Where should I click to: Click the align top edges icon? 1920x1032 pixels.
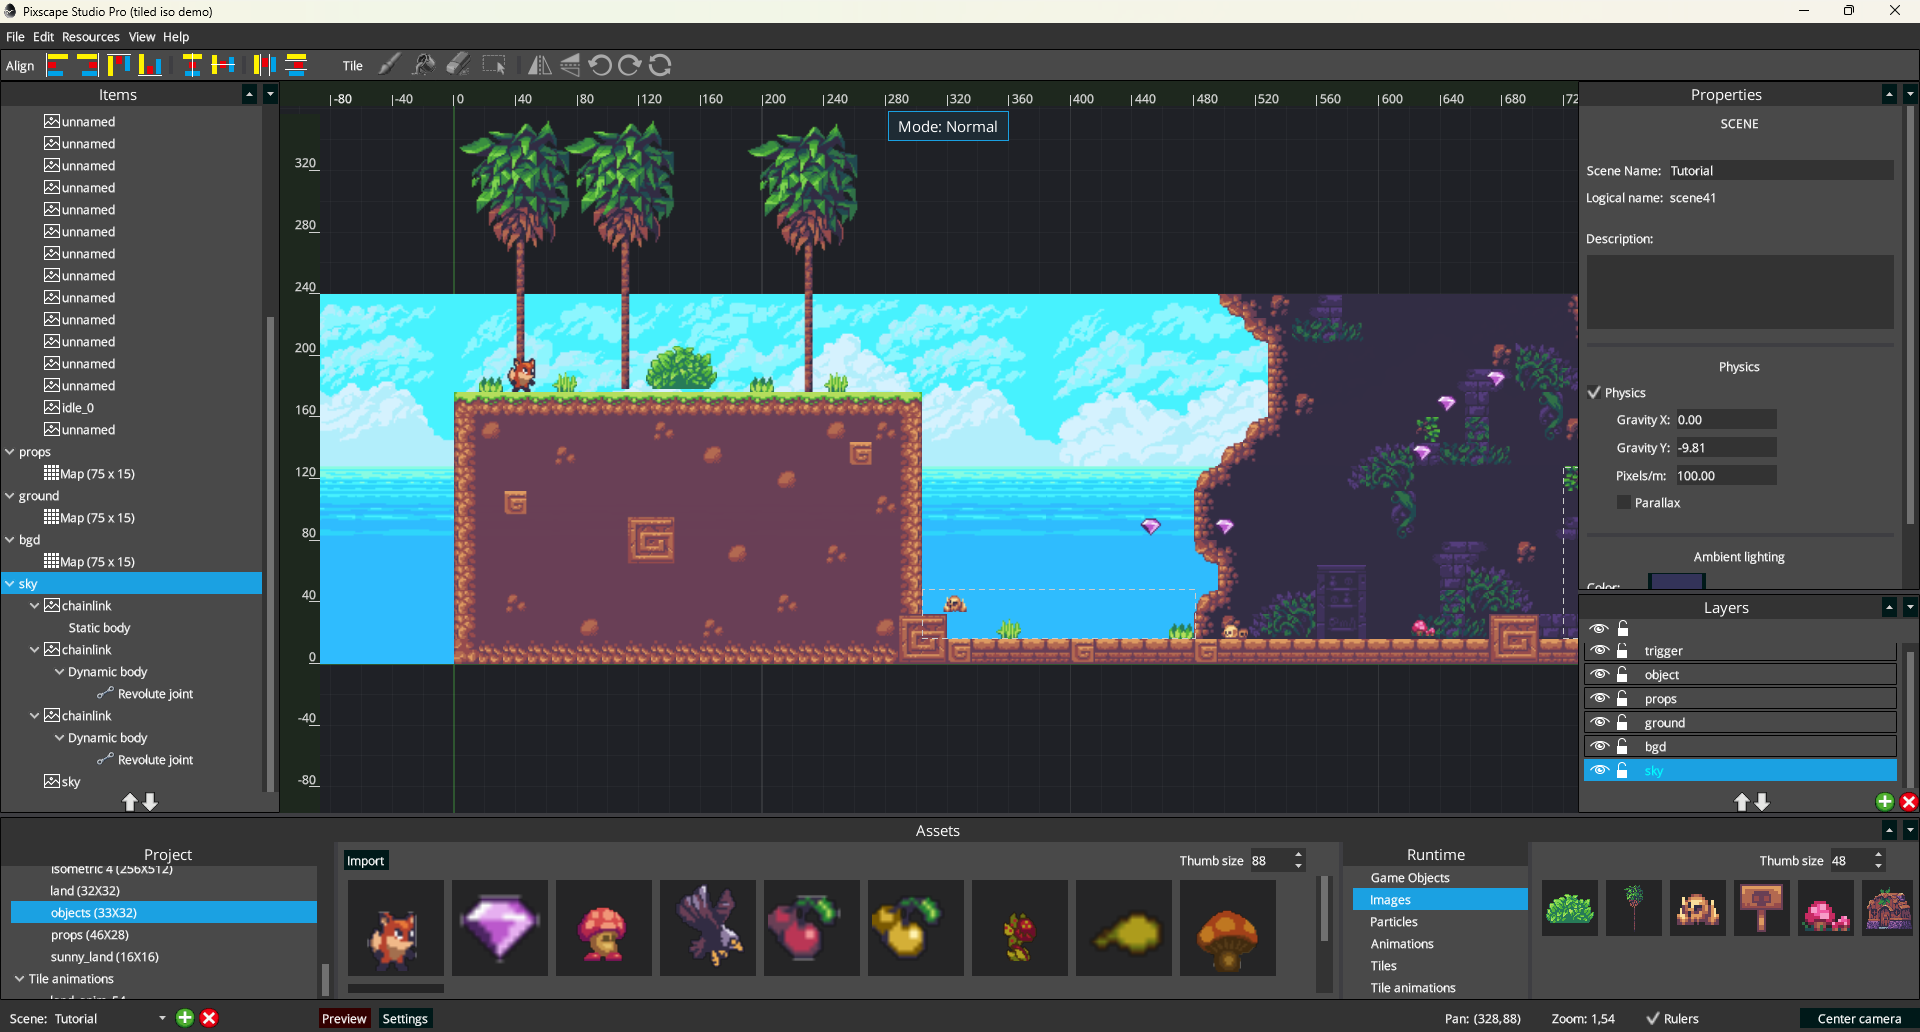pos(119,65)
